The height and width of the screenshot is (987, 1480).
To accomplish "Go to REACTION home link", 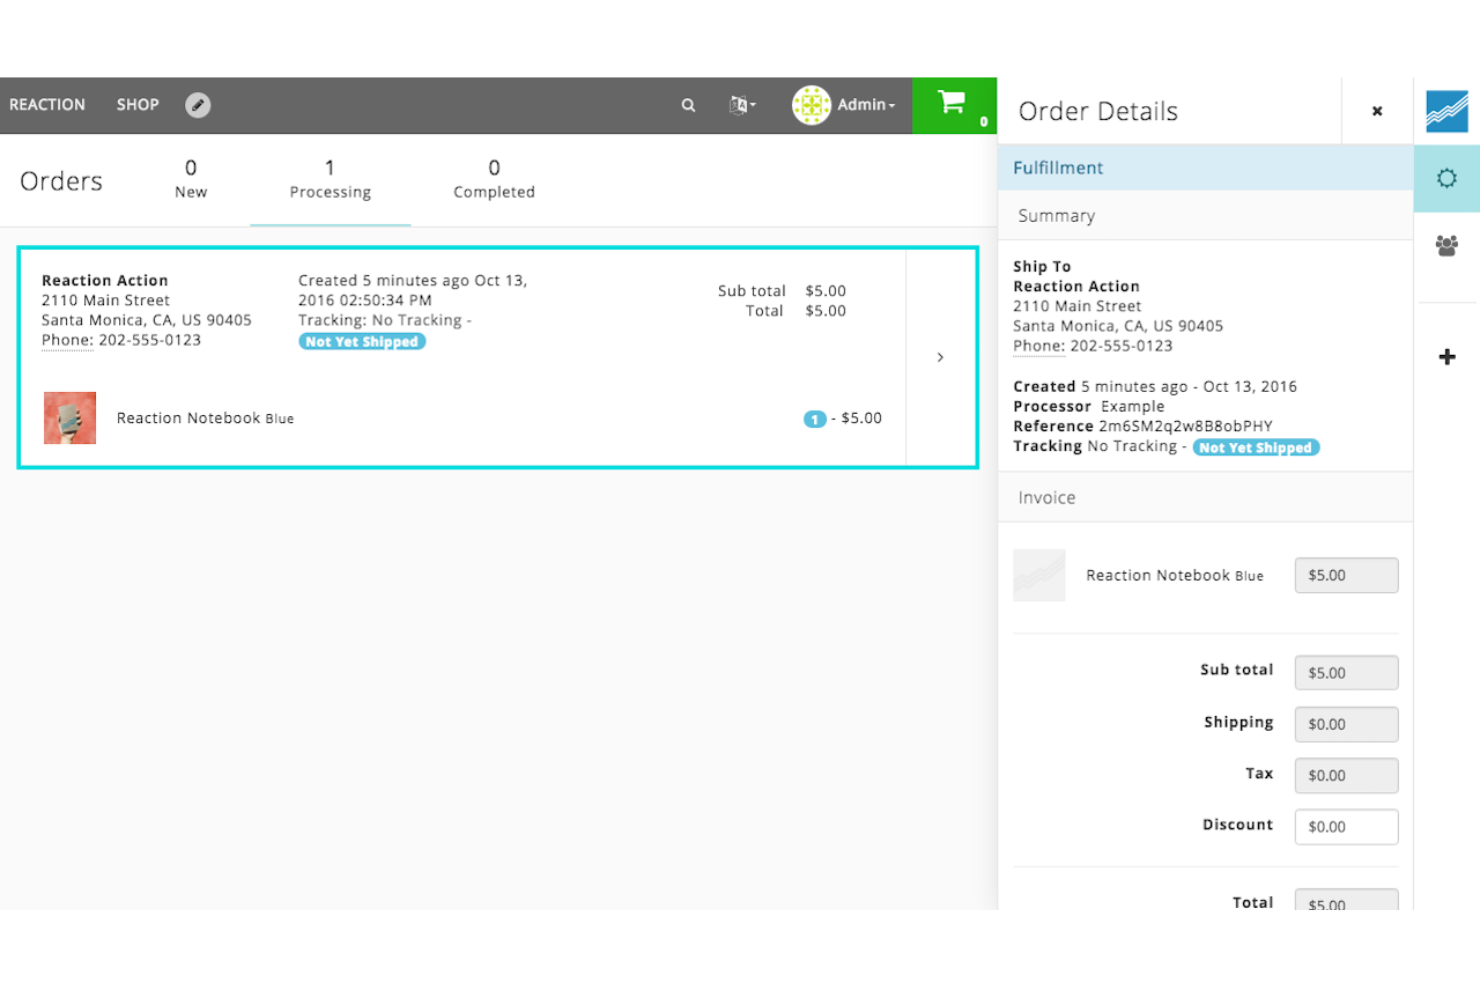I will [x=47, y=105].
